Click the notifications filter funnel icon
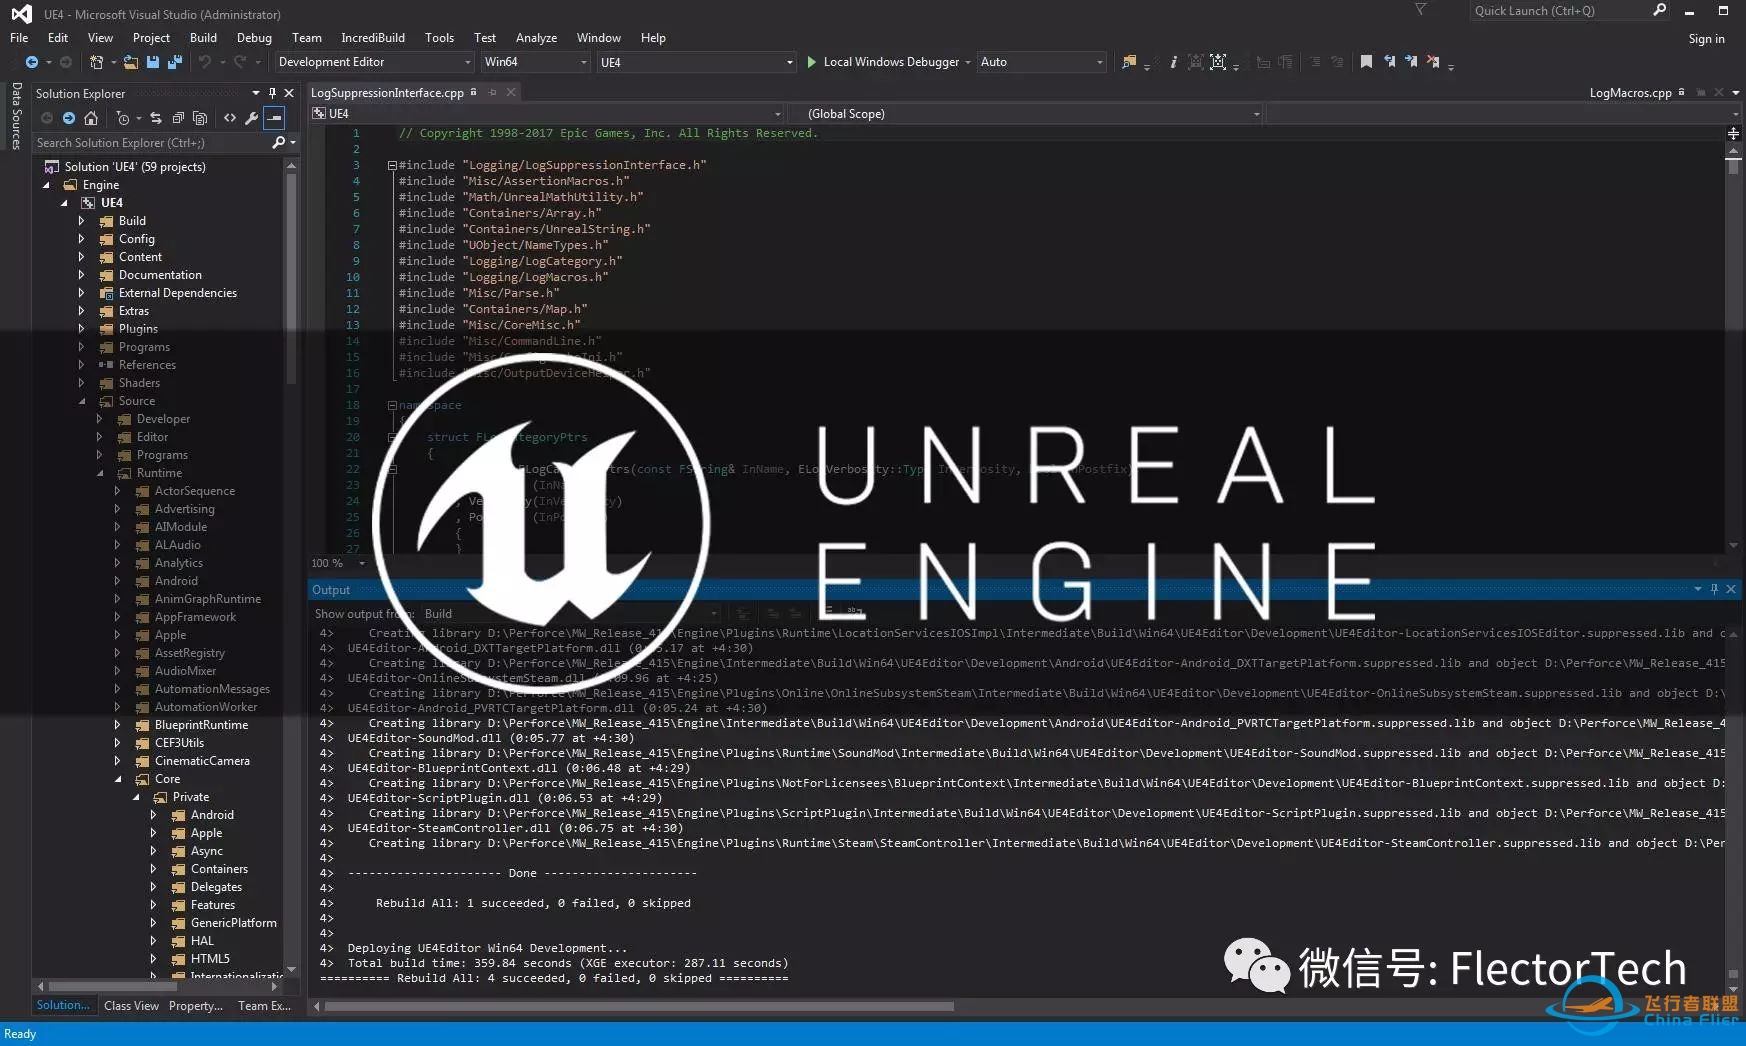Image resolution: width=1746 pixels, height=1046 pixels. [1420, 9]
